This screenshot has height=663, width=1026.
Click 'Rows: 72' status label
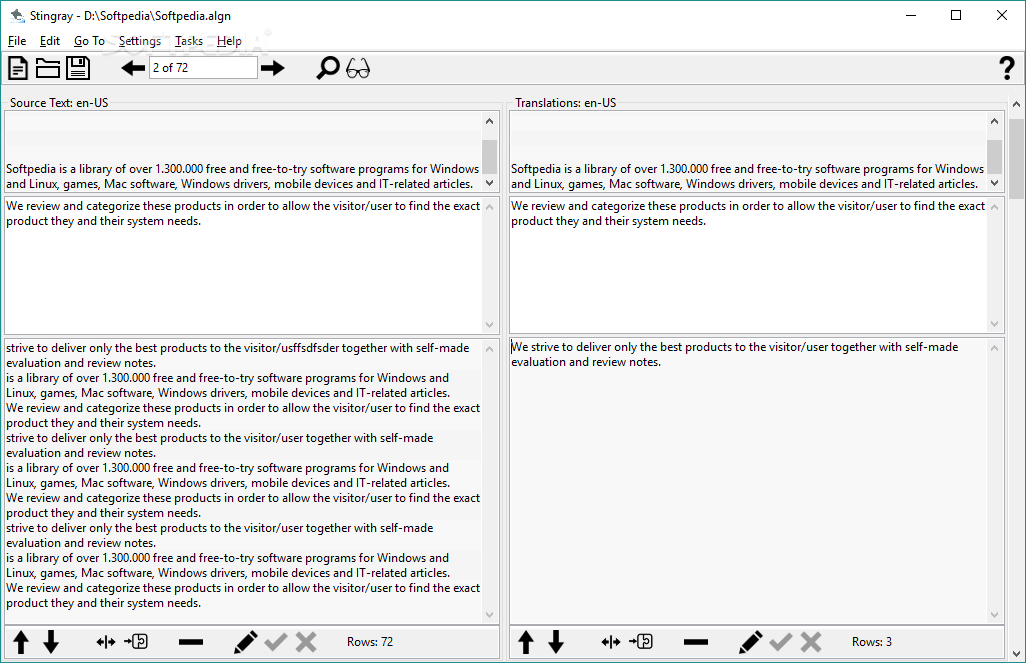(x=370, y=642)
